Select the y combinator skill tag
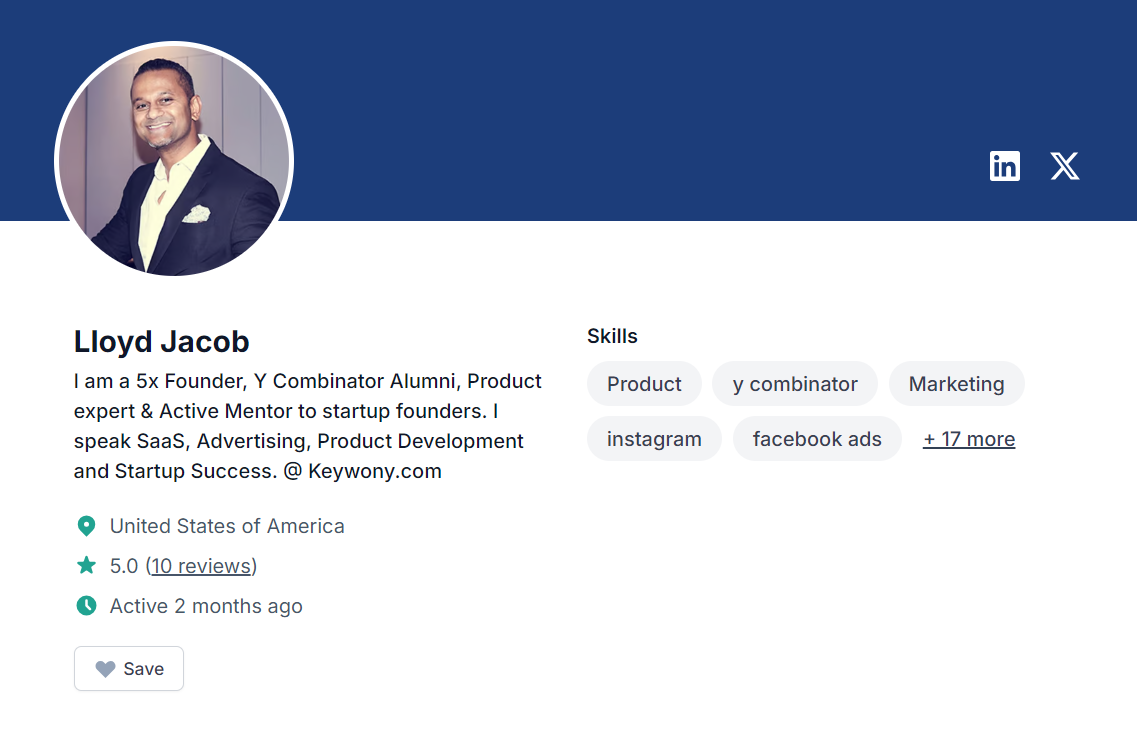 click(795, 384)
